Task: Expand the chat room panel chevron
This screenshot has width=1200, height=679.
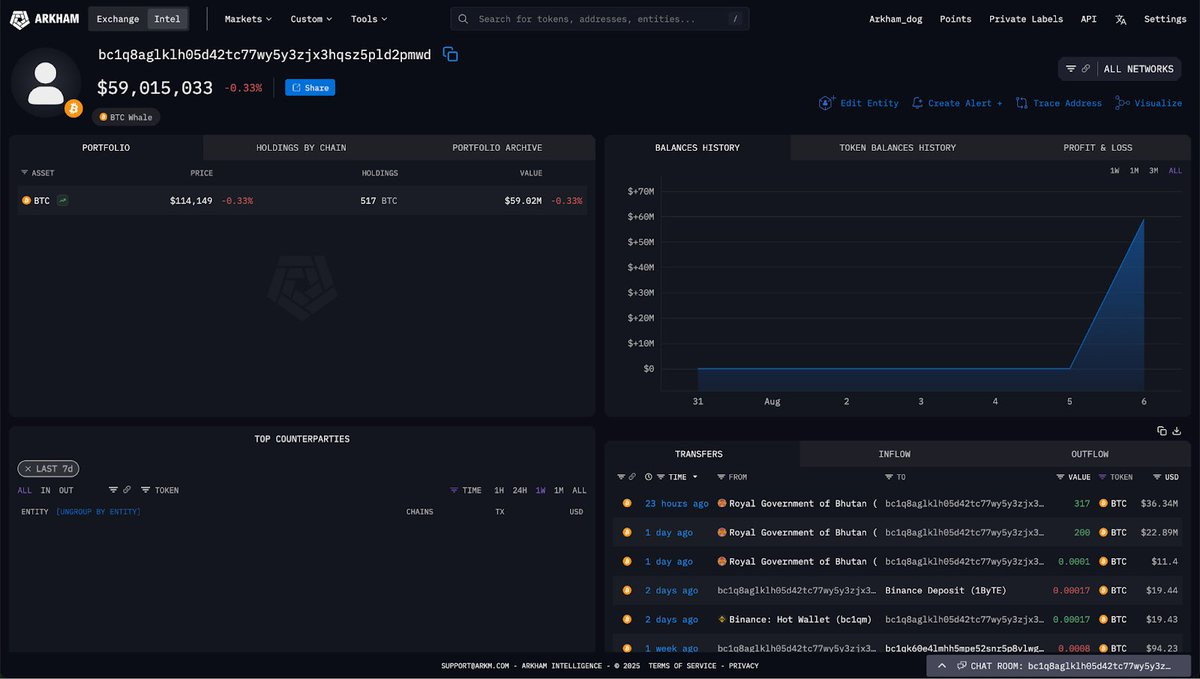Action: point(941,665)
